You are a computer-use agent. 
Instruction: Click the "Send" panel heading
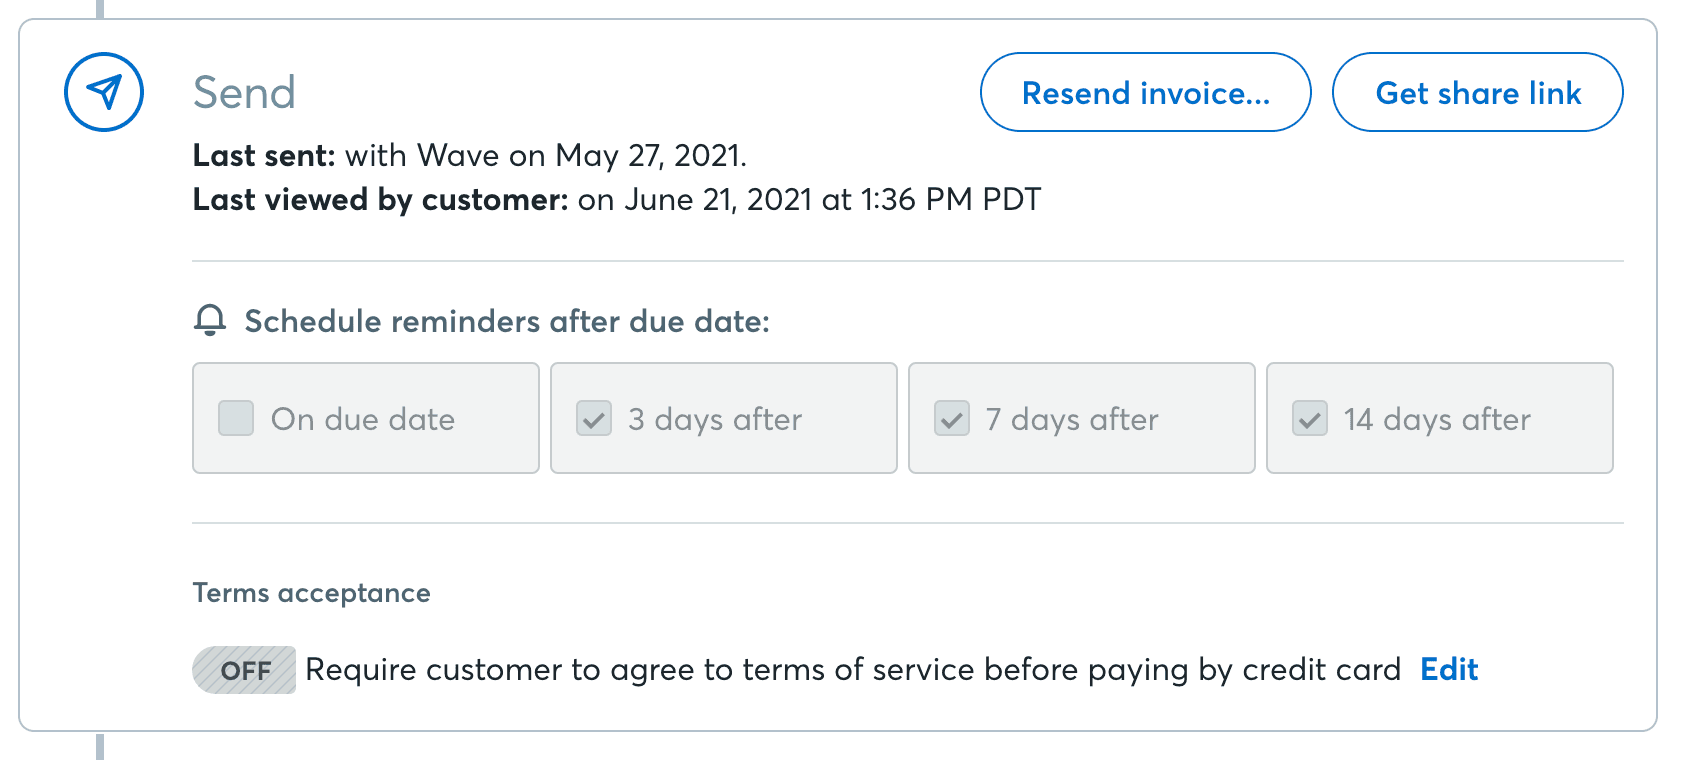(245, 91)
